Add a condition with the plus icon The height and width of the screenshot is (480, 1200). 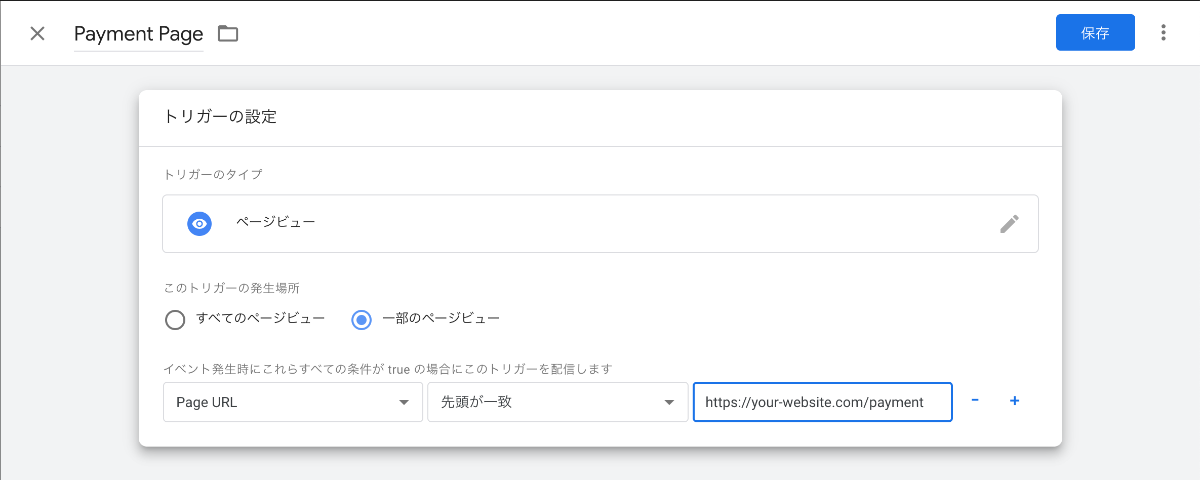(x=1014, y=401)
